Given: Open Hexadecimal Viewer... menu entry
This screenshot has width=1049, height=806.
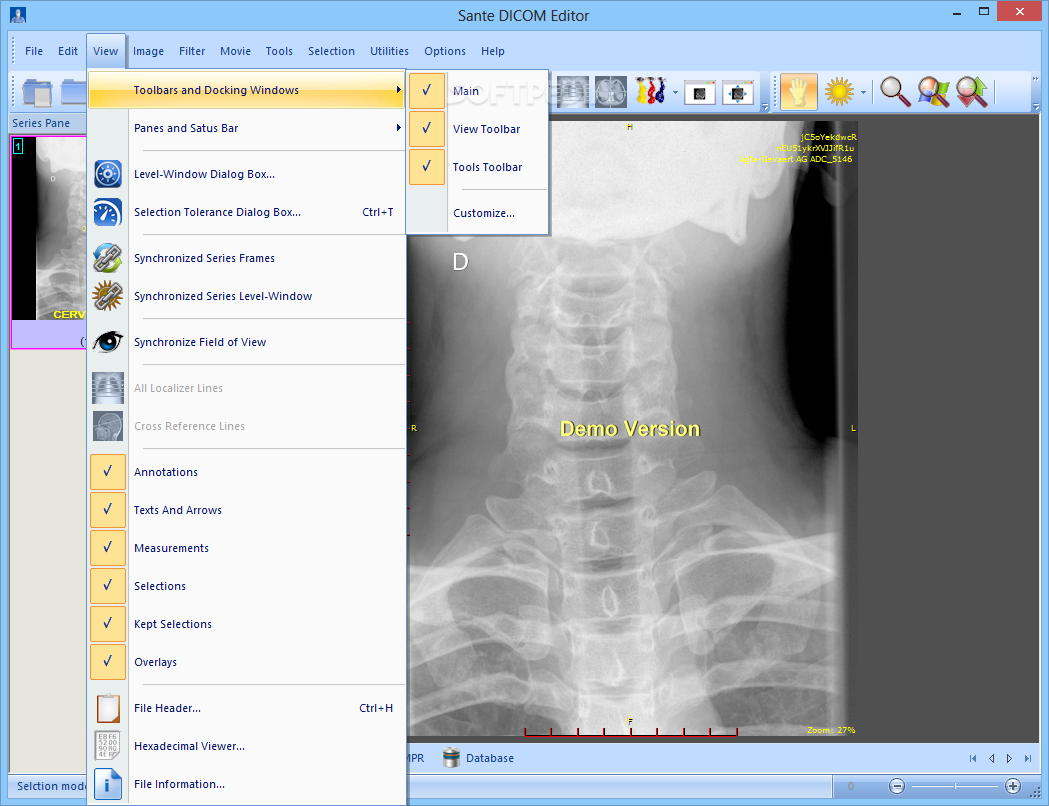Looking at the screenshot, I should (247, 746).
